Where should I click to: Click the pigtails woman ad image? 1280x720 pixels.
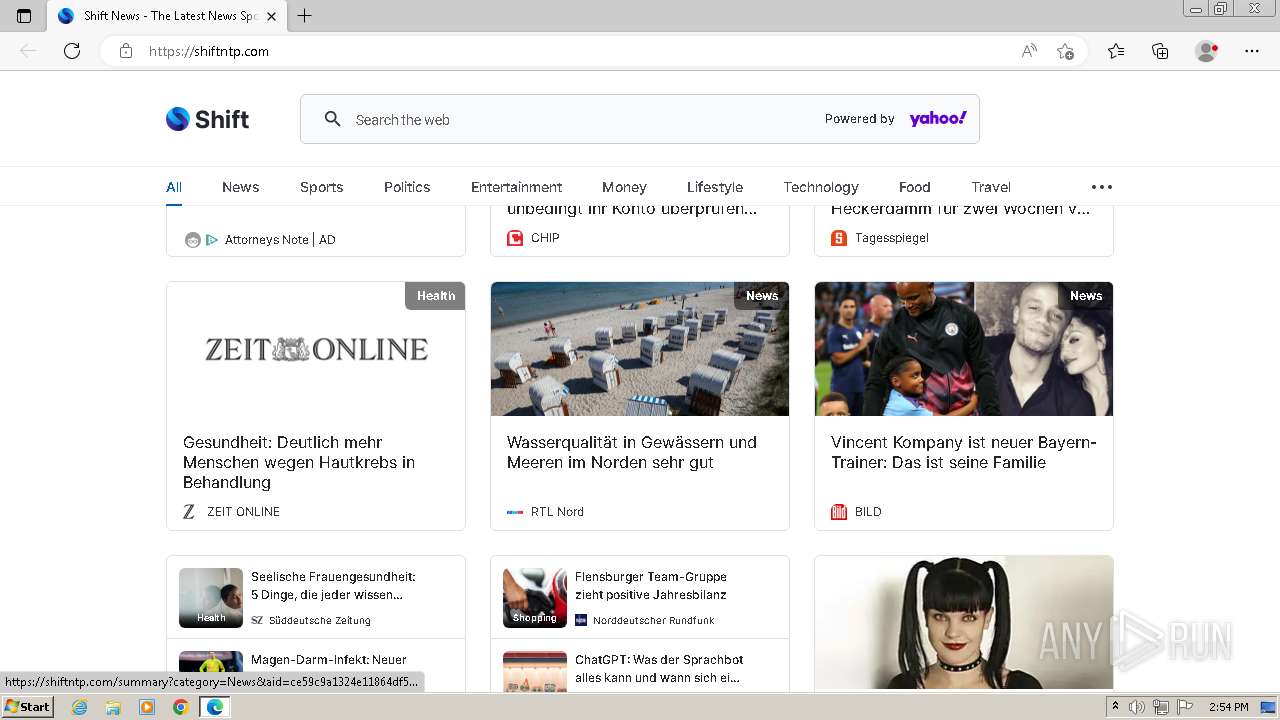pyautogui.click(x=964, y=622)
